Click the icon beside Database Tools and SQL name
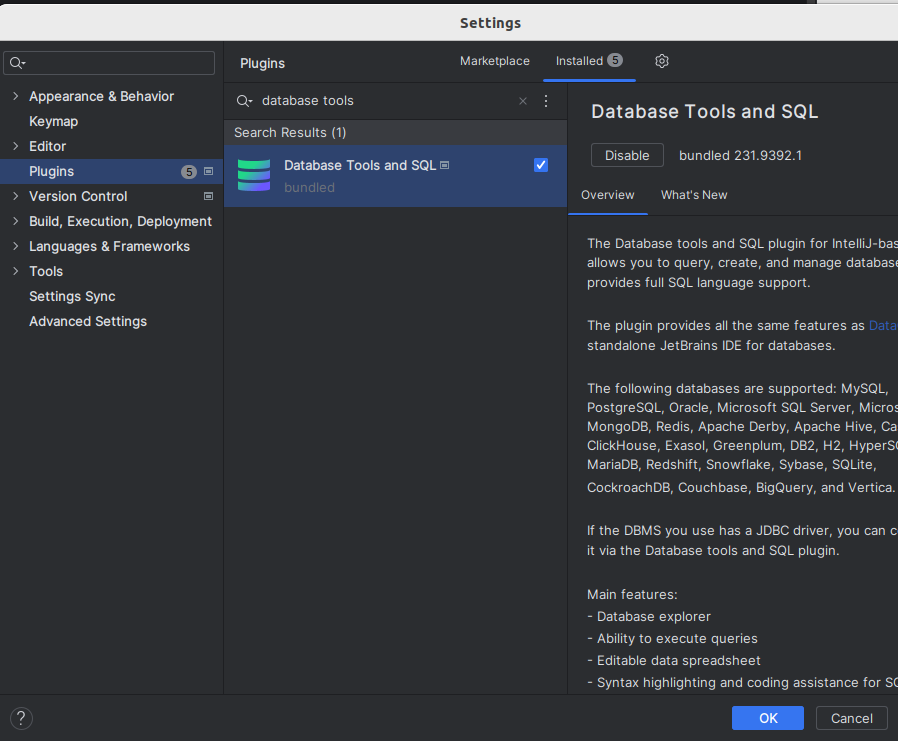This screenshot has height=741, width=898. click(x=444, y=165)
